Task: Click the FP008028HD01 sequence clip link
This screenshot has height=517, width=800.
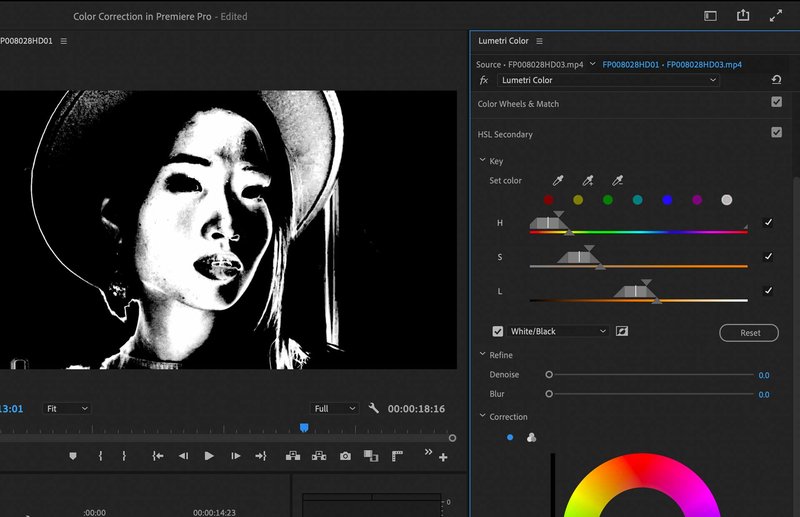Action: tap(631, 65)
